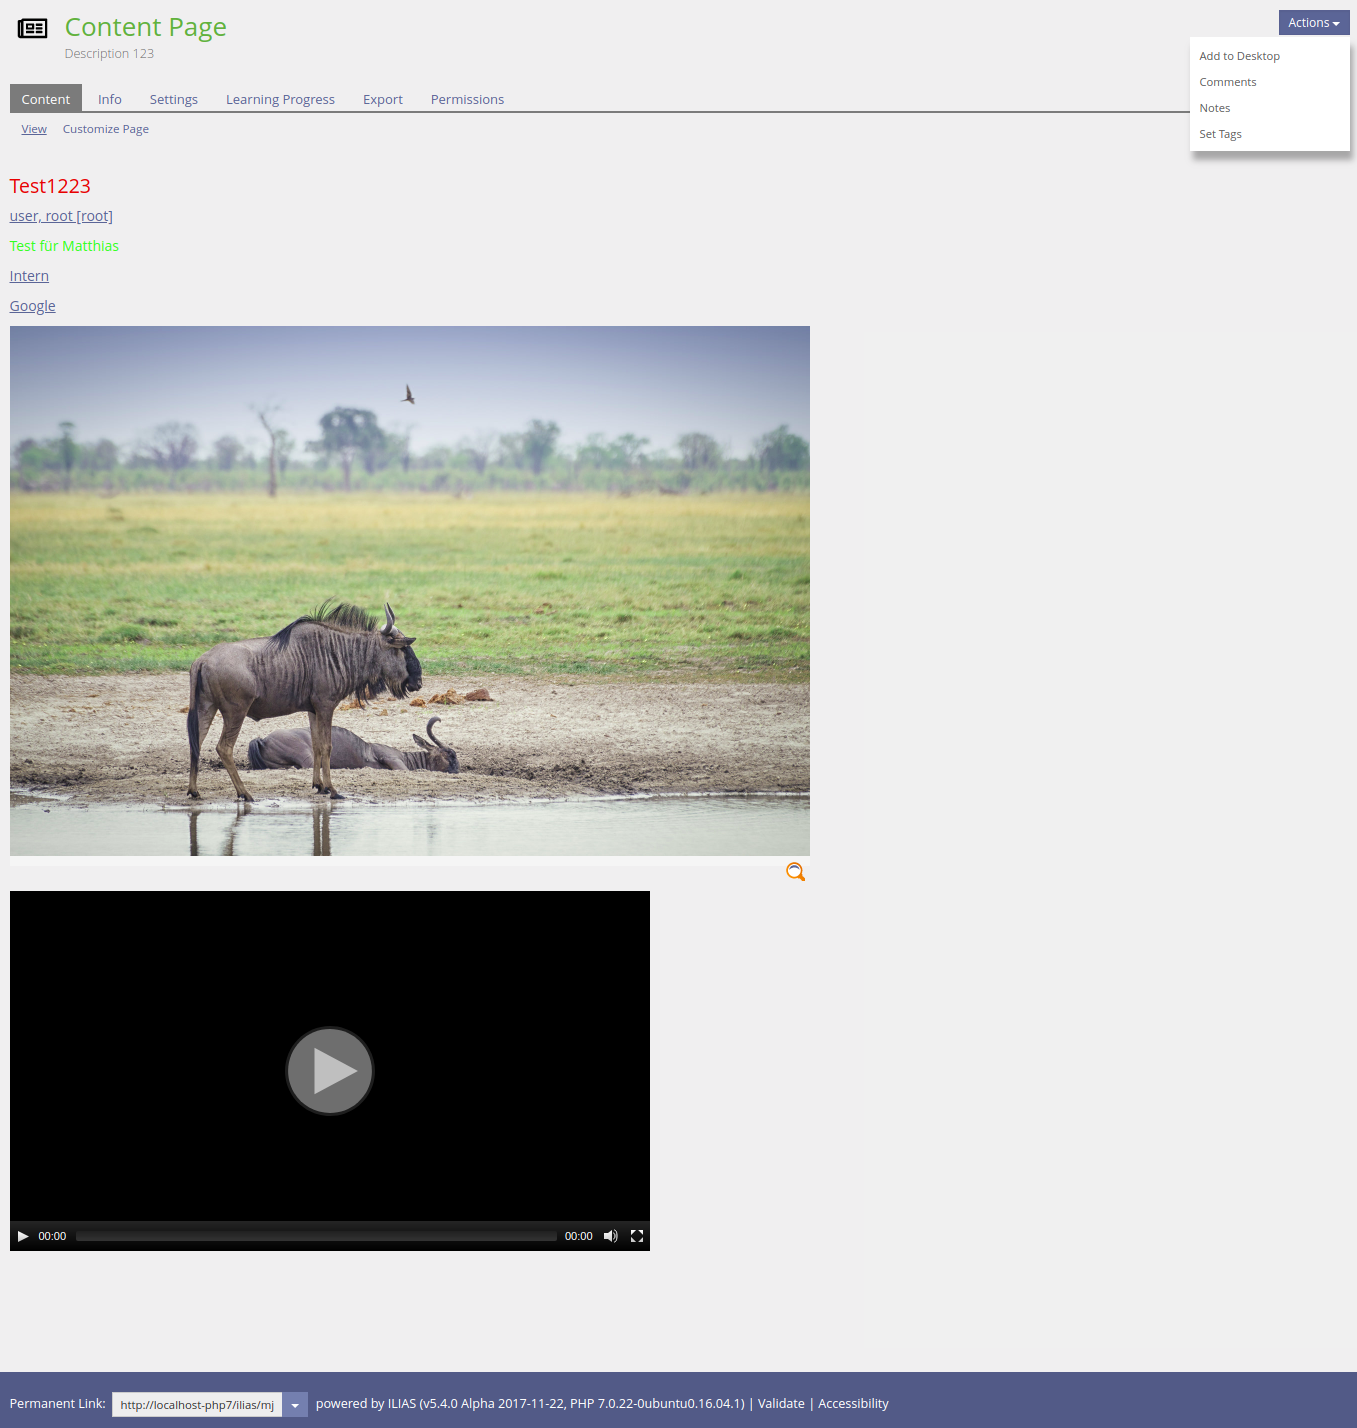This screenshot has width=1357, height=1428.
Task: Open the Google hyperlink
Action: tap(33, 306)
